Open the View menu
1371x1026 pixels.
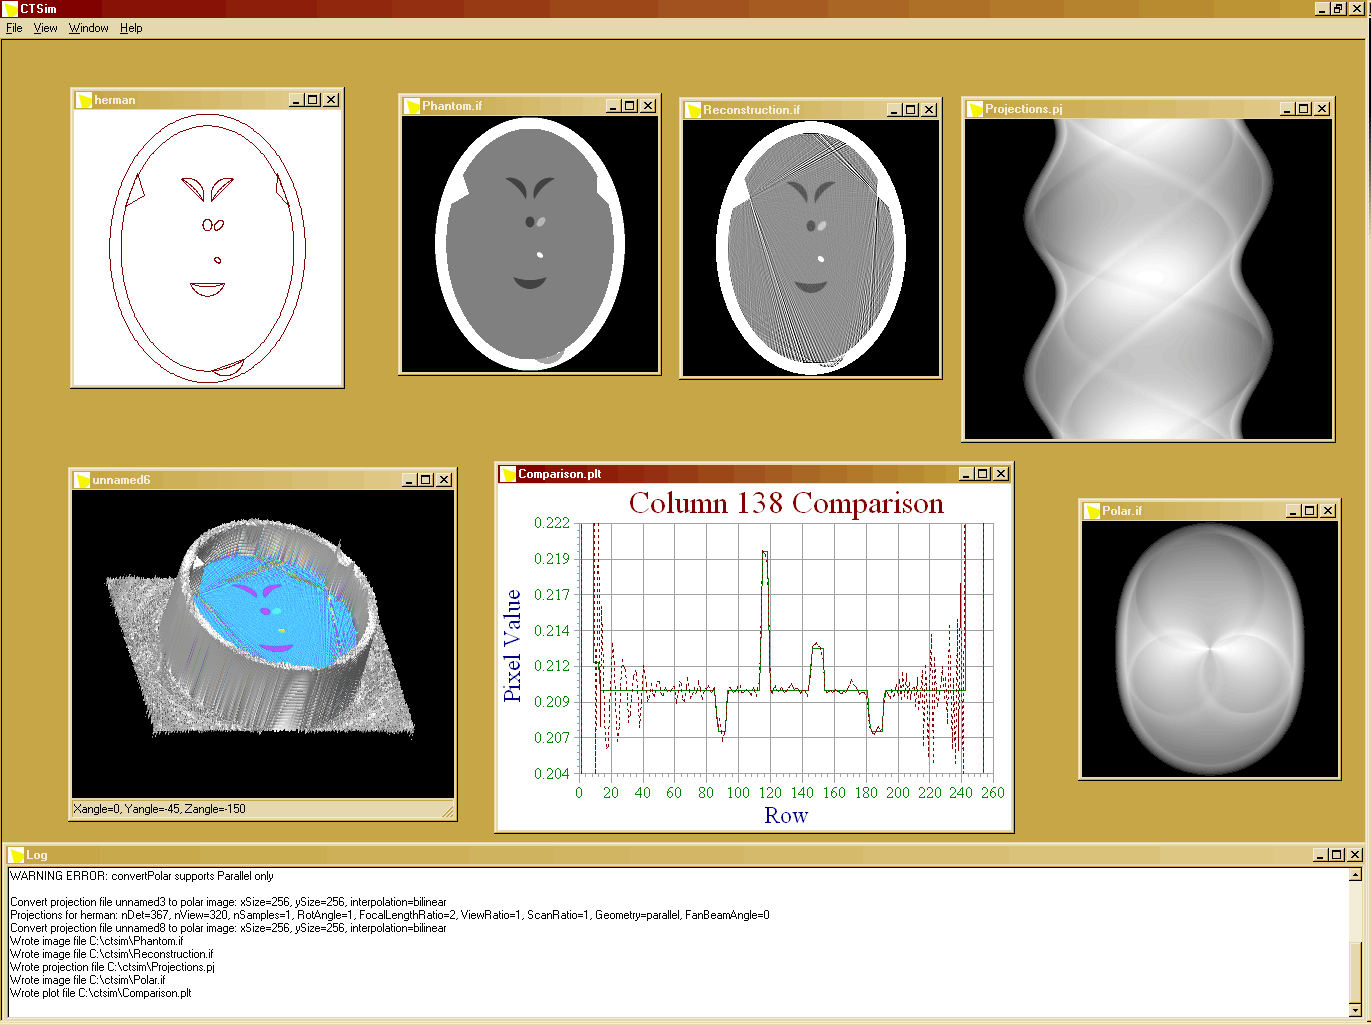click(x=45, y=28)
